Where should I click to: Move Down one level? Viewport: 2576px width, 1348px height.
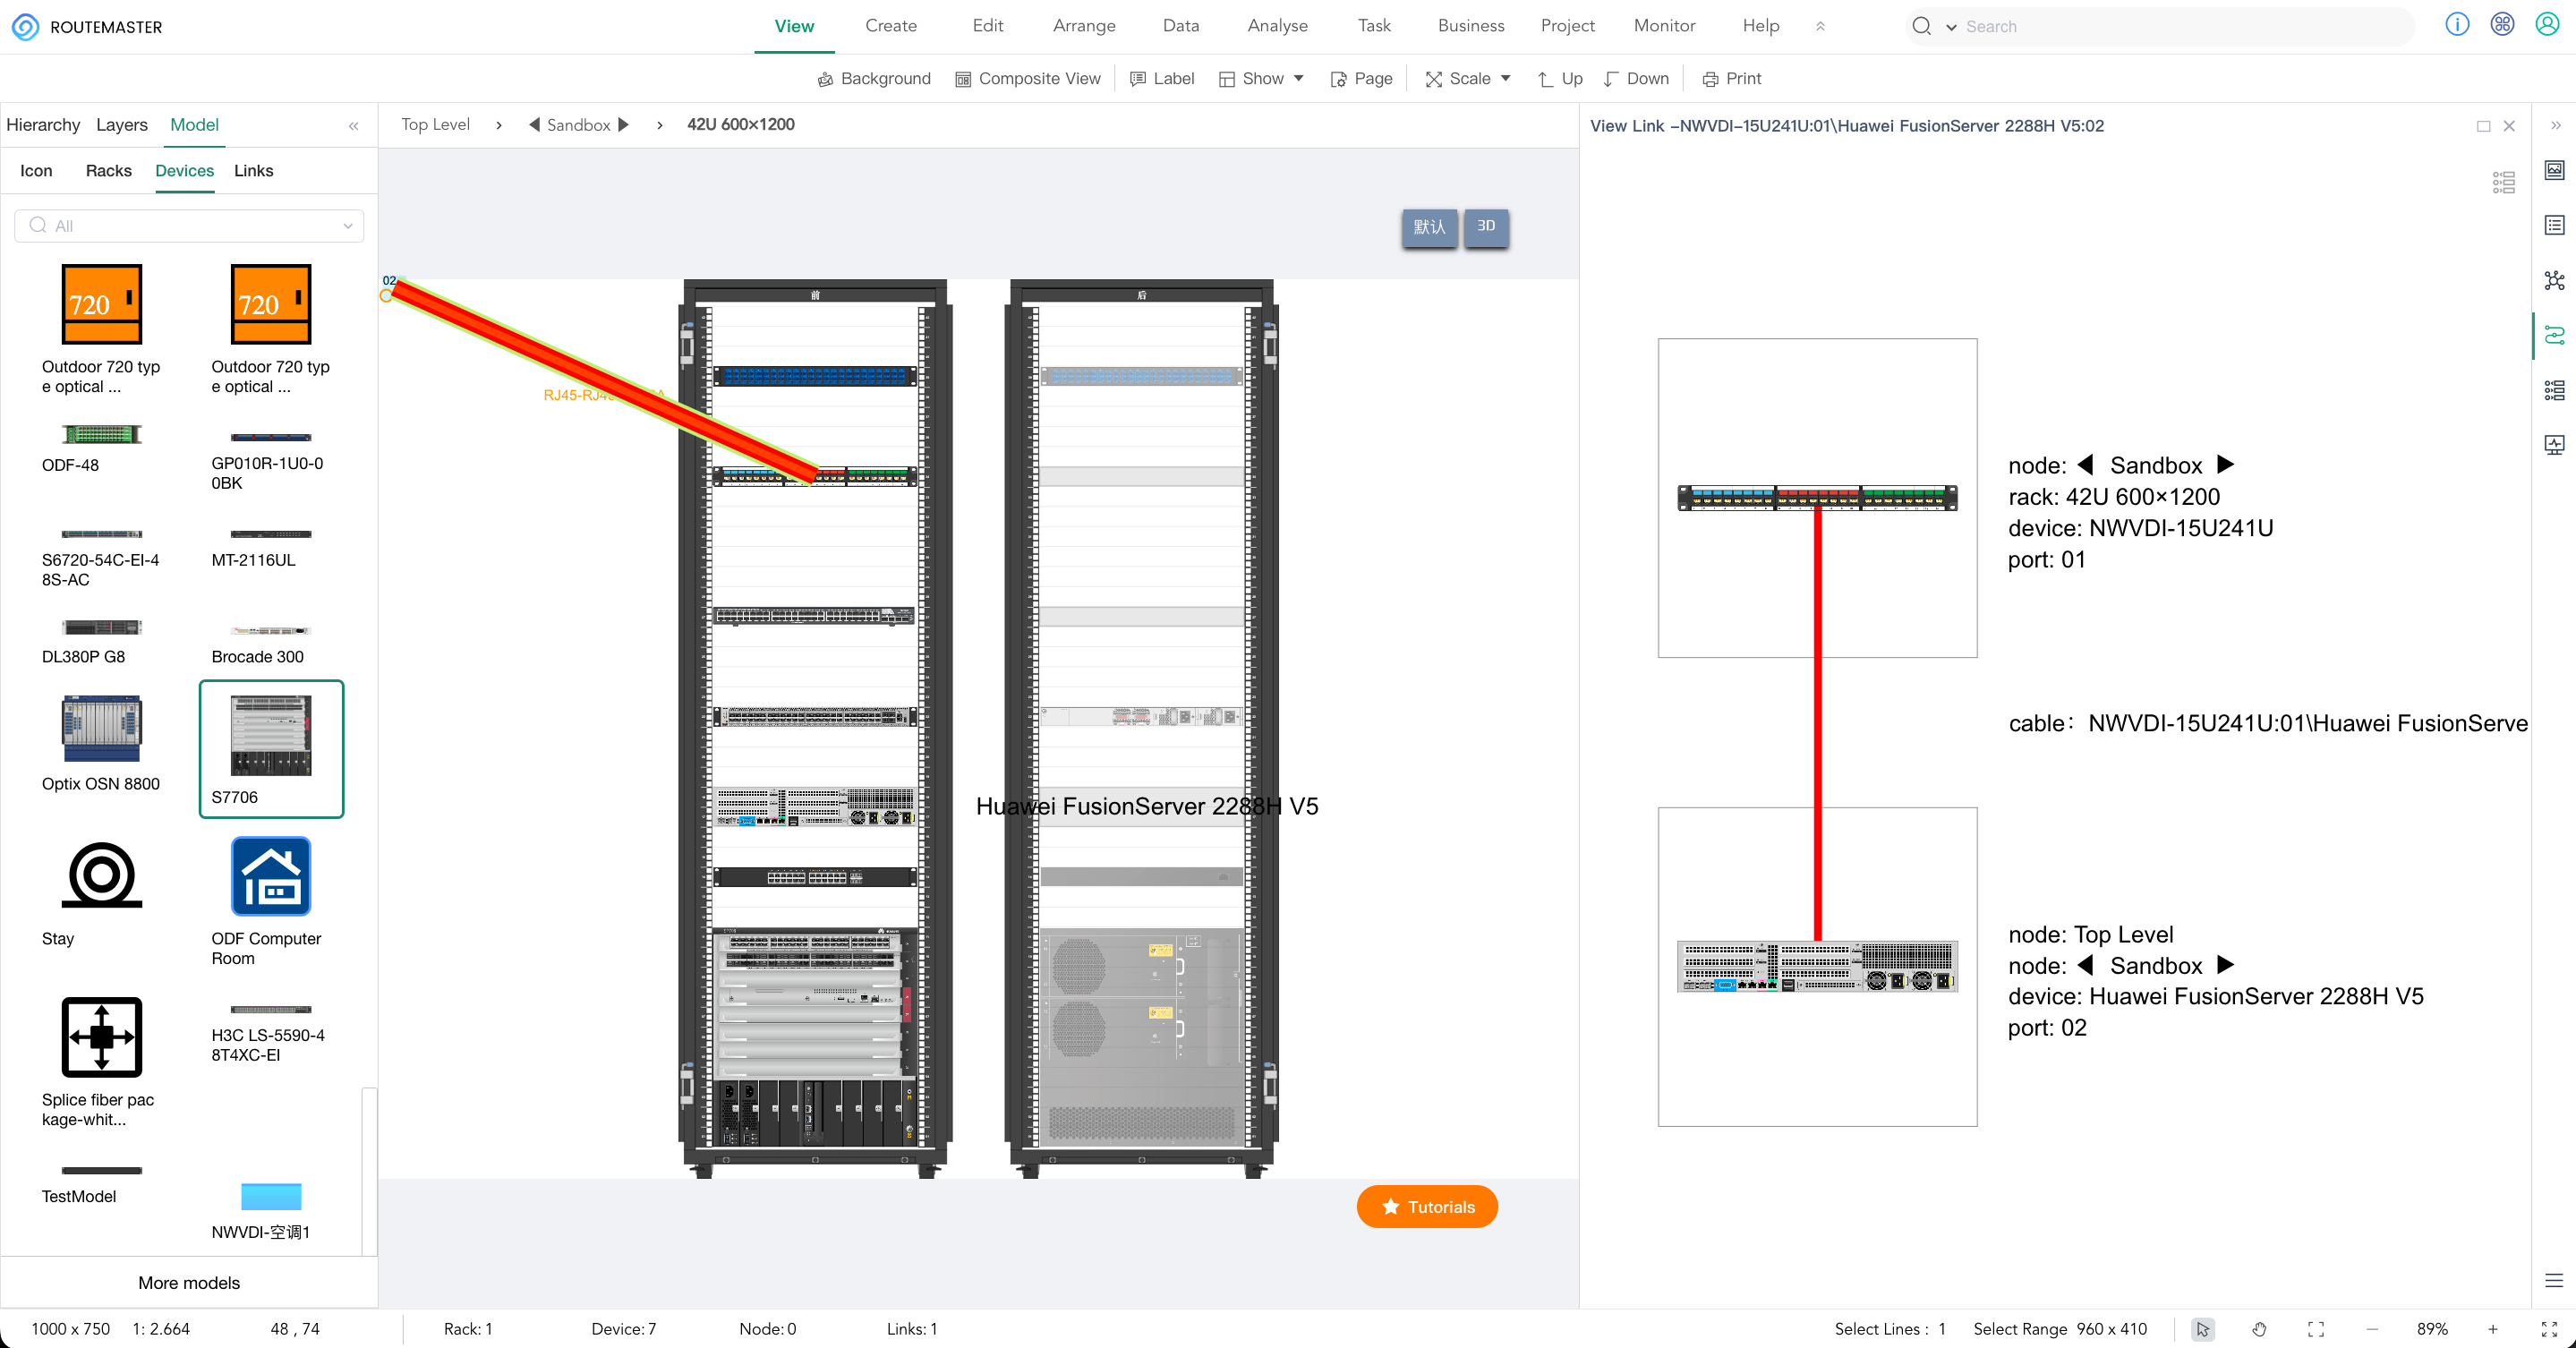click(x=1635, y=79)
